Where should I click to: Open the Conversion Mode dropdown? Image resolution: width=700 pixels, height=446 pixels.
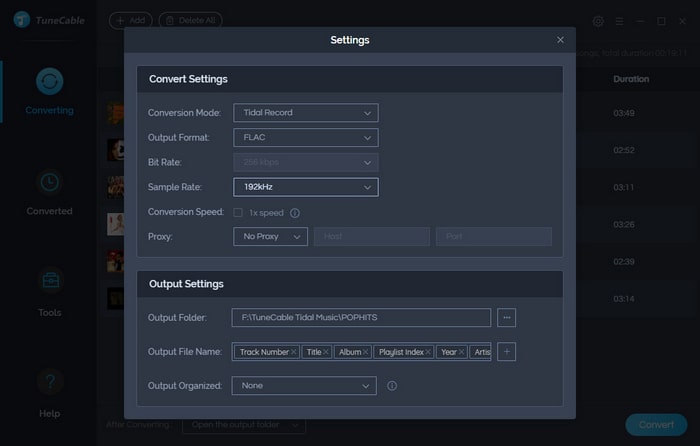click(x=306, y=113)
